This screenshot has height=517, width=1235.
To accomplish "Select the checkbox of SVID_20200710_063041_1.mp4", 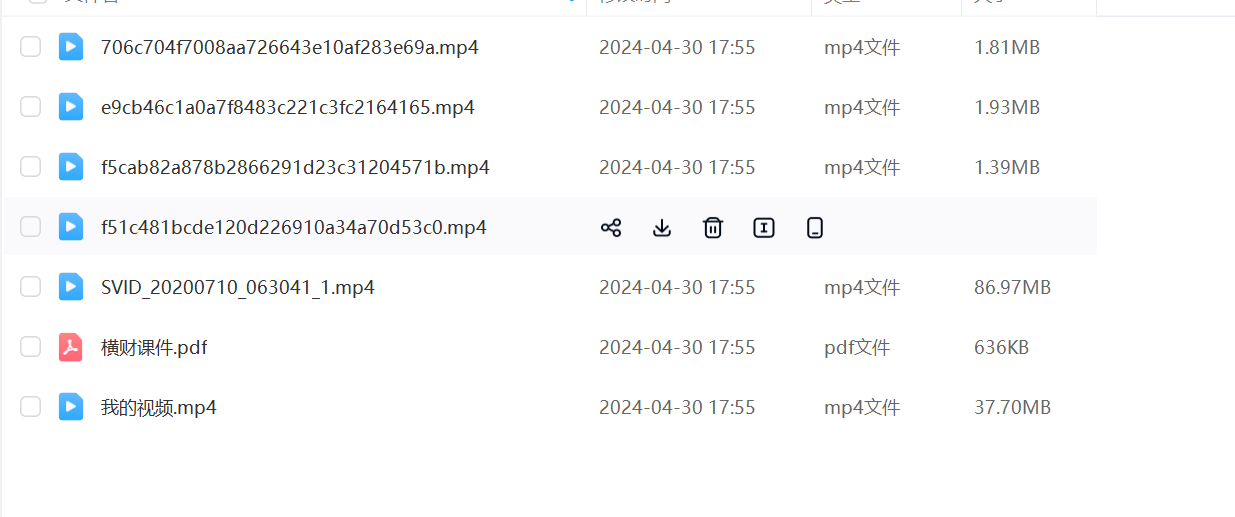I will (31, 287).
